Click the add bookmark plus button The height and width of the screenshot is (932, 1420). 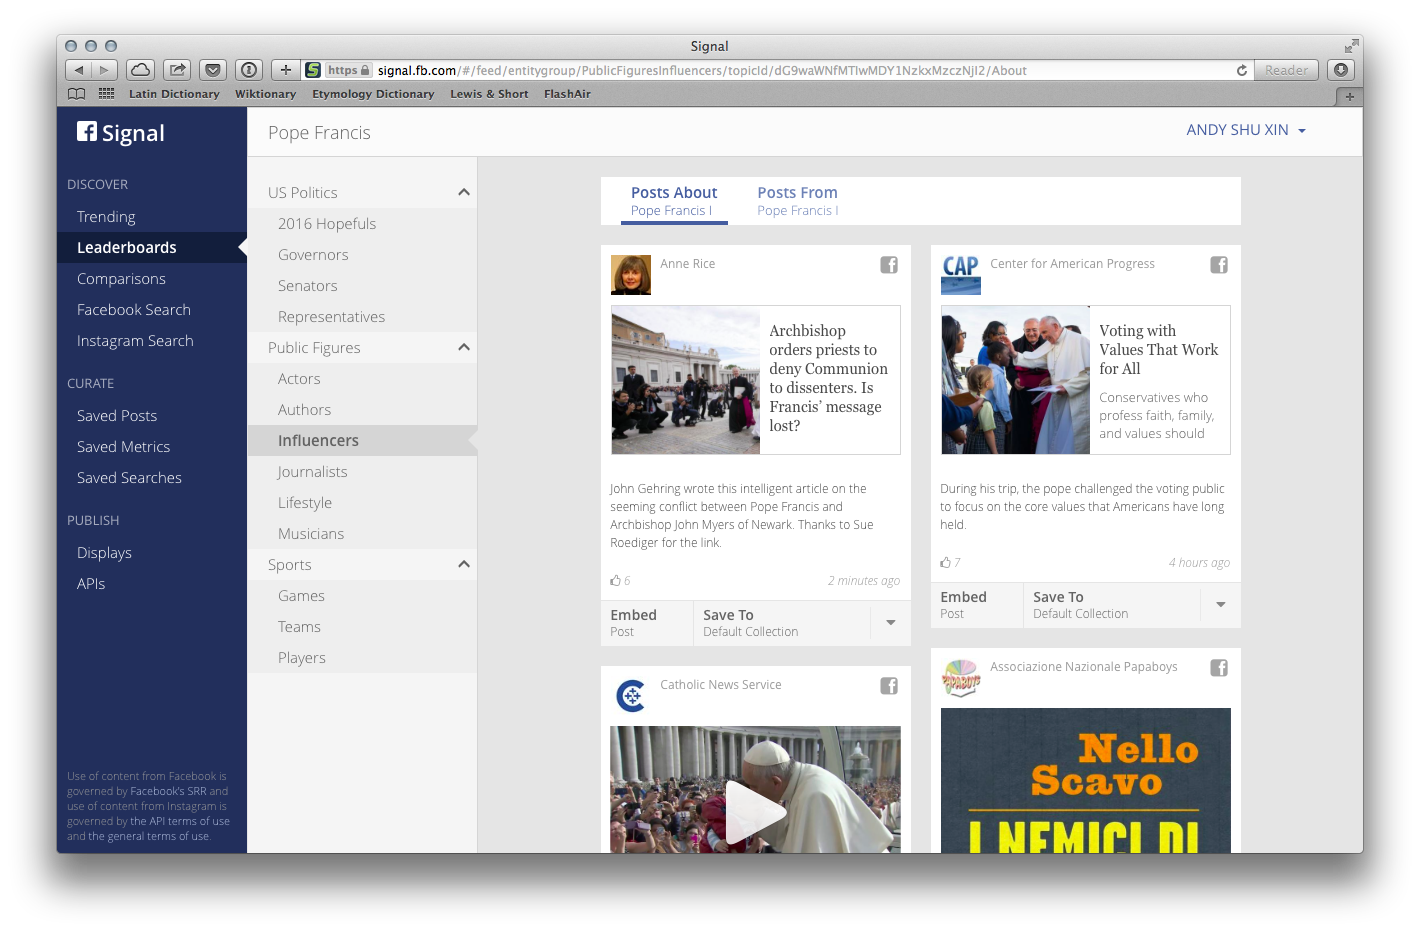click(286, 70)
